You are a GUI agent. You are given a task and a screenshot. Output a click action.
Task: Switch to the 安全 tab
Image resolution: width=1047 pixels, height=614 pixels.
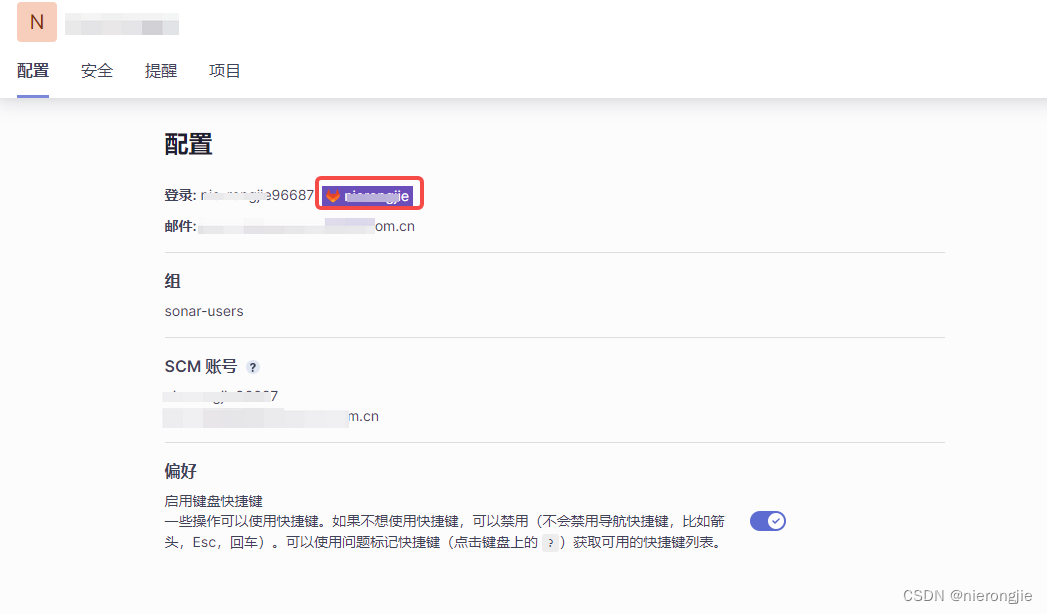click(96, 70)
